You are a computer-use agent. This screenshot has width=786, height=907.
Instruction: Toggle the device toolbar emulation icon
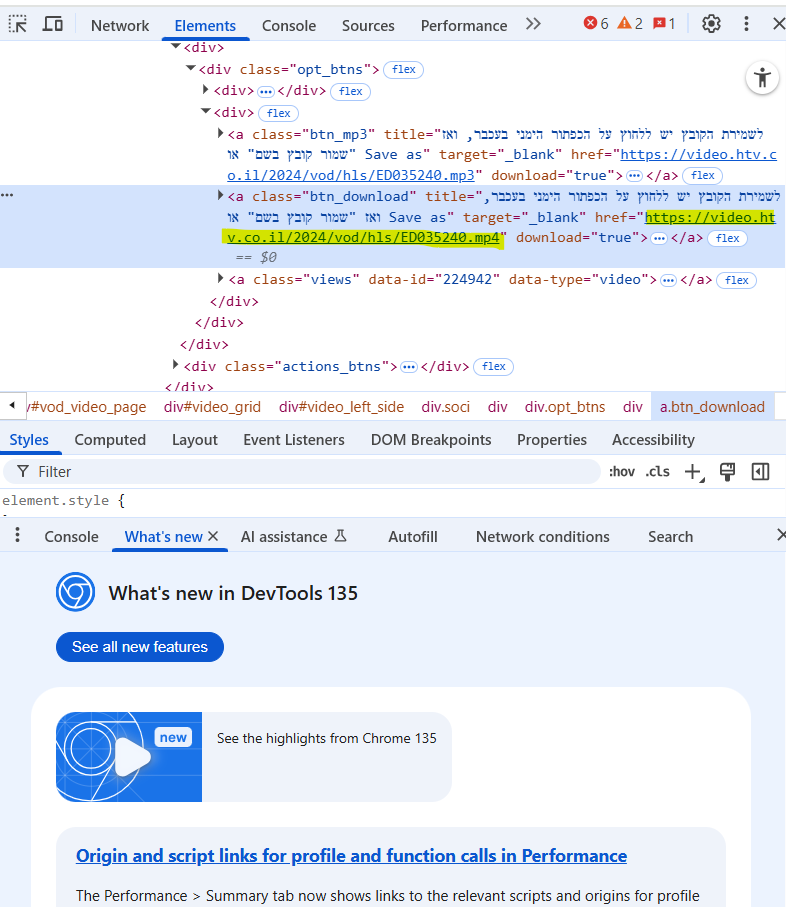53,24
